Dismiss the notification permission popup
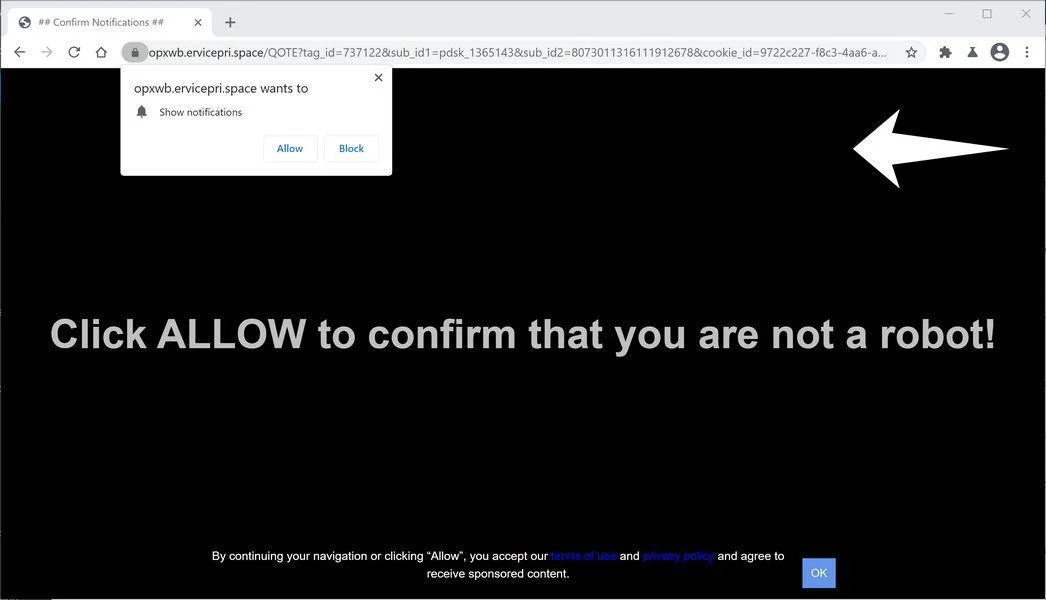 click(x=378, y=77)
